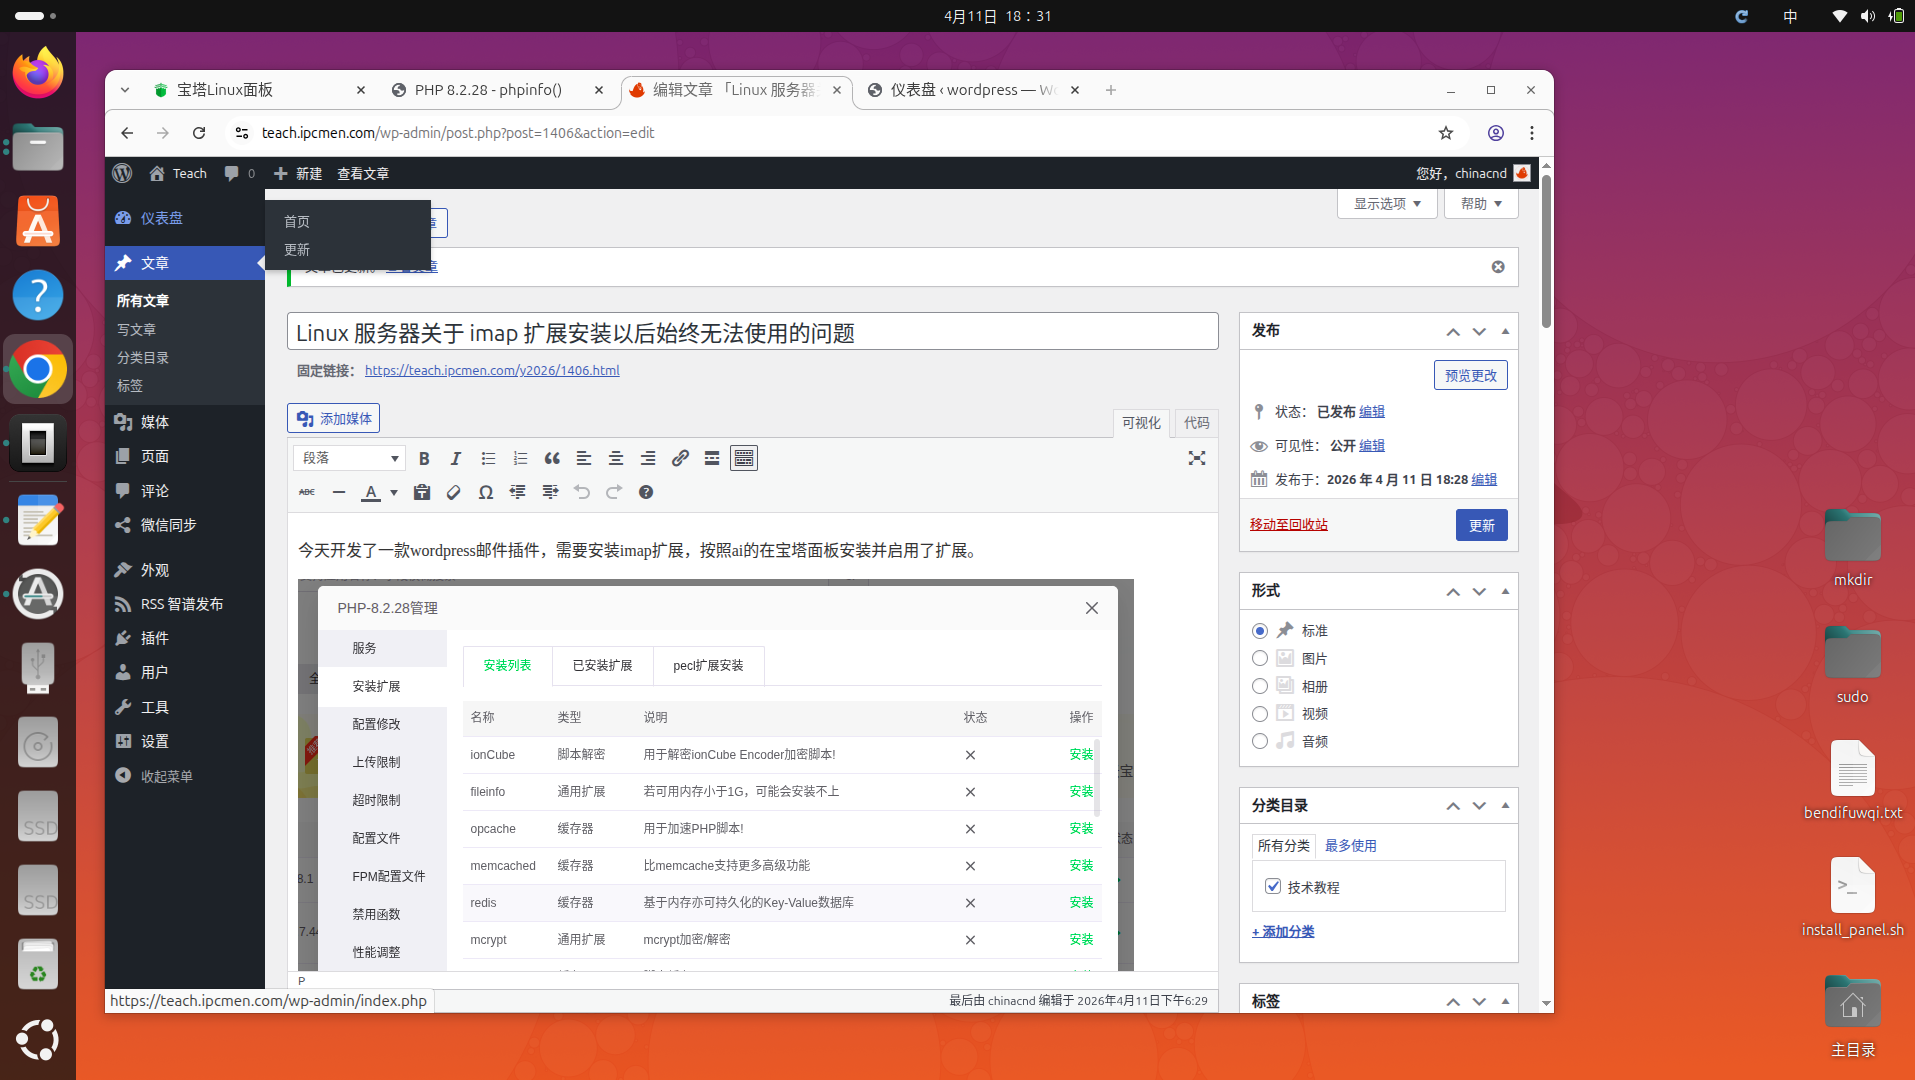Open the post permalink link
Screen dimensions: 1915x1080
coord(491,370)
